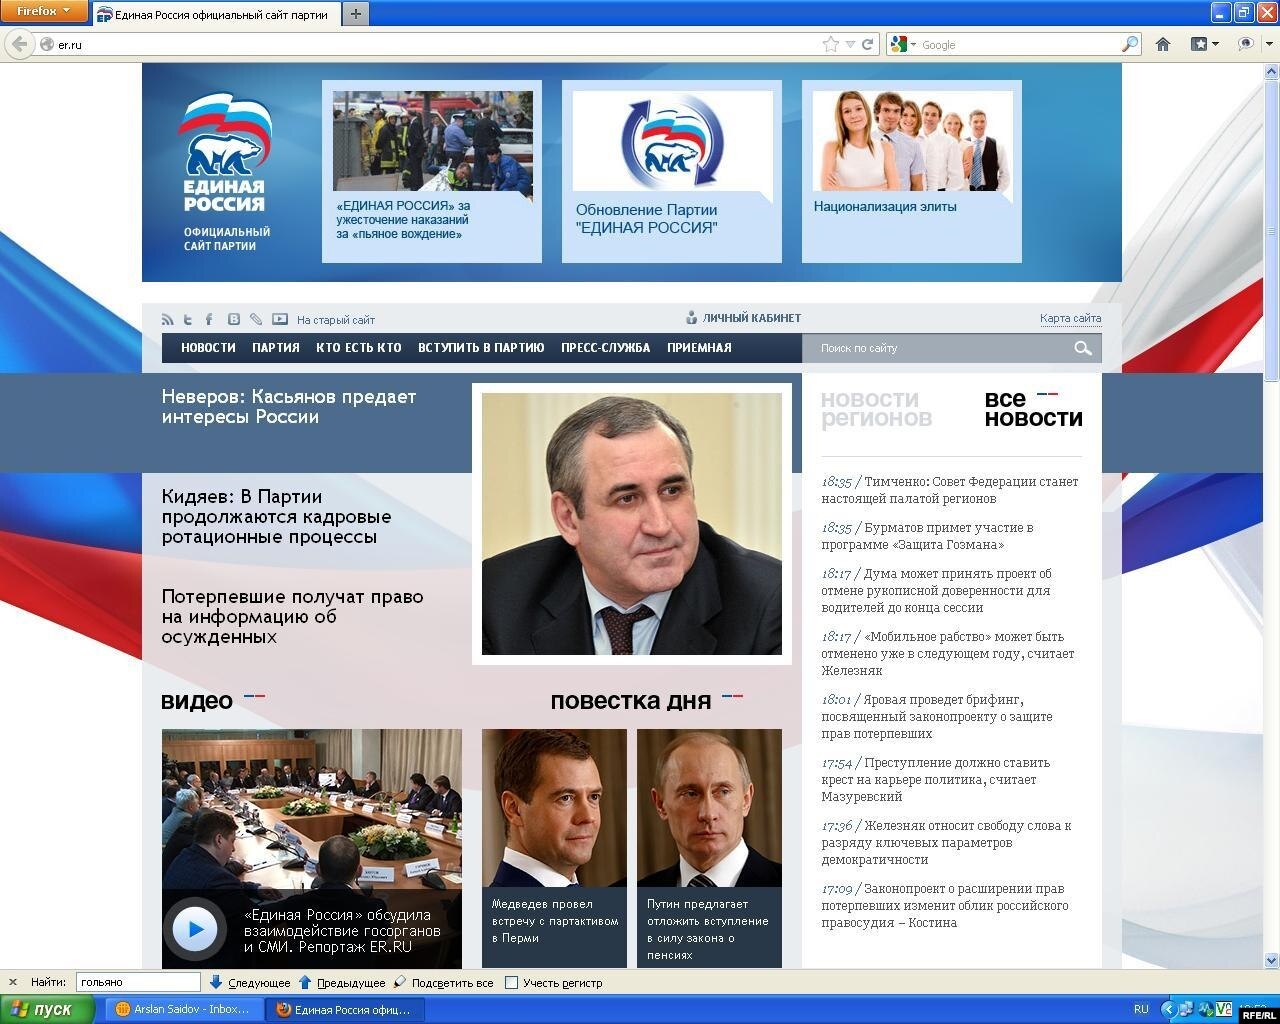Open the НОВОСТИ menu item
Screen dimensions: 1280x1024
208,348
